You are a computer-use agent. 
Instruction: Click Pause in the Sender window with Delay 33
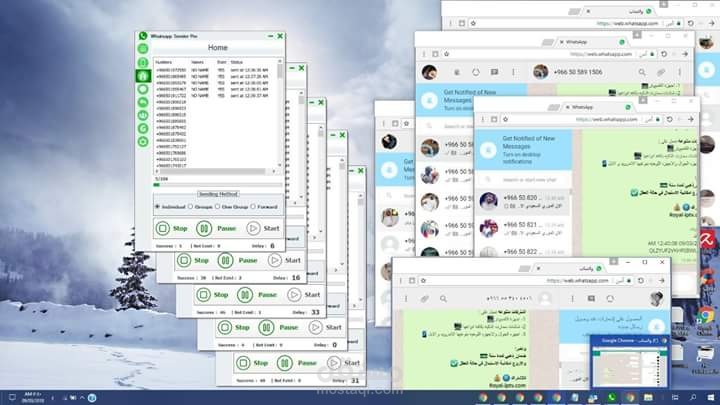(257, 295)
